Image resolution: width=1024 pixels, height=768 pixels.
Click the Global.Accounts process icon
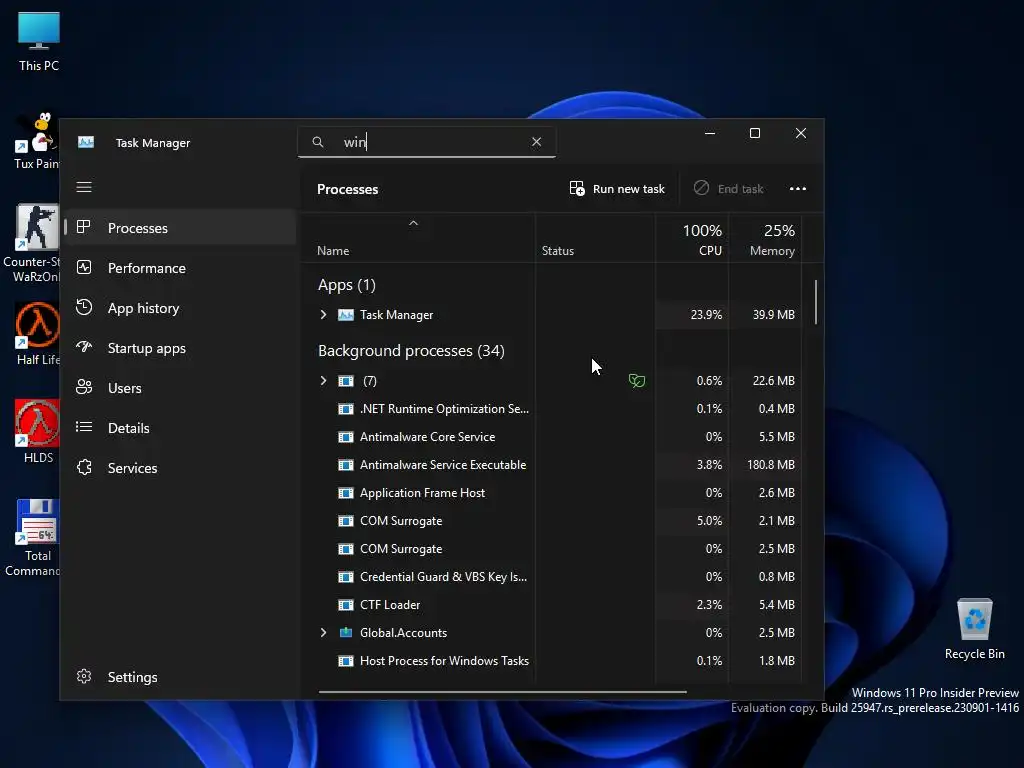(x=345, y=632)
